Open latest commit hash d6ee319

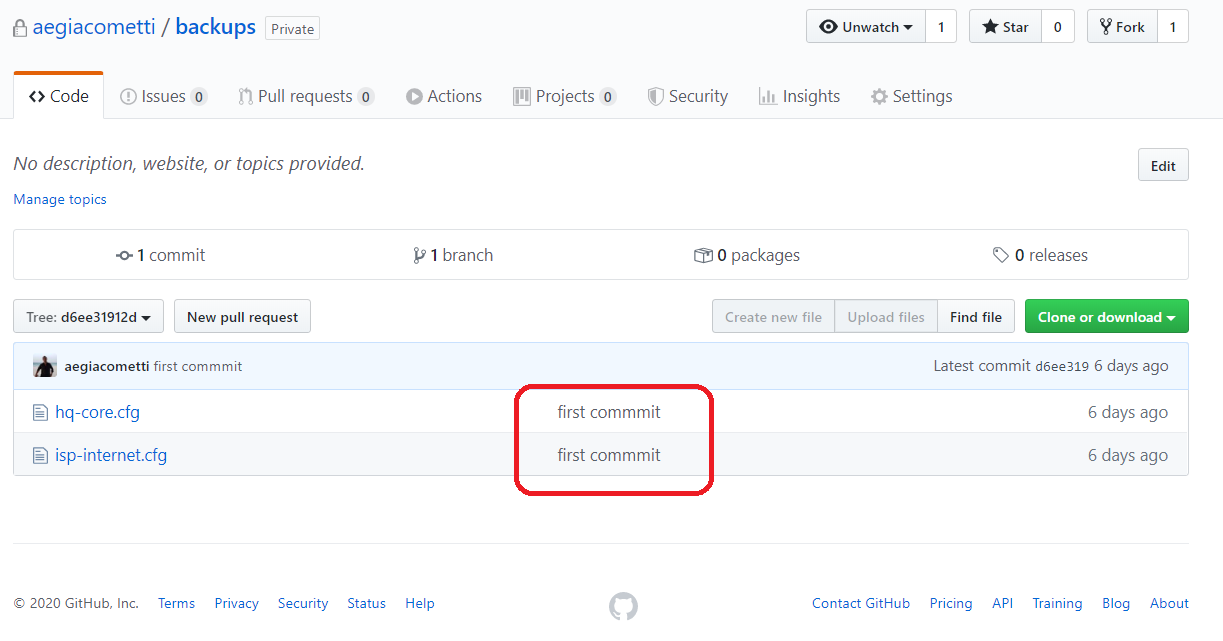[1062, 366]
